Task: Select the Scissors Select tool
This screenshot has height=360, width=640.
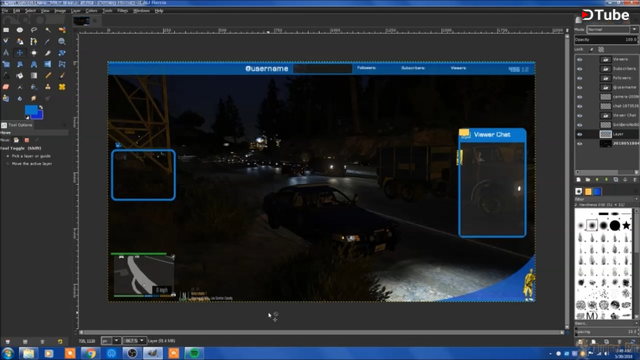Action: [x=6, y=41]
